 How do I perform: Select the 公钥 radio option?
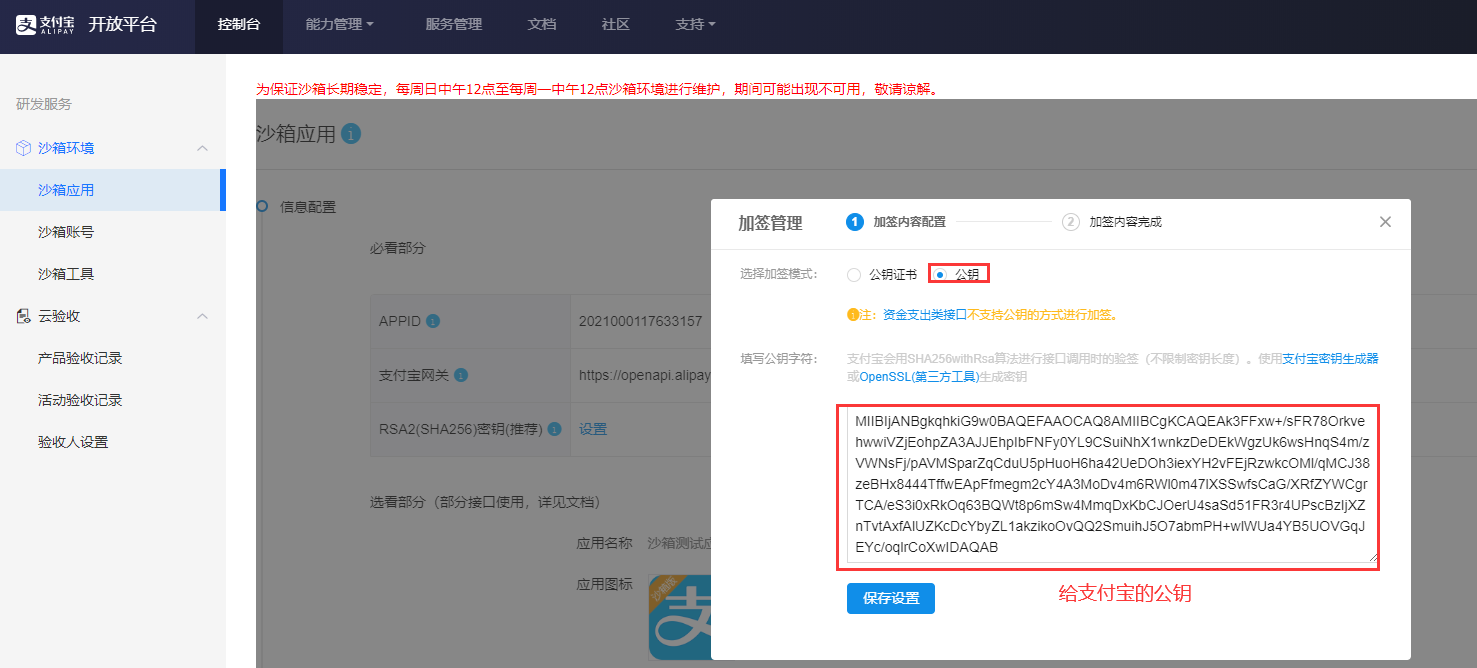coord(940,274)
